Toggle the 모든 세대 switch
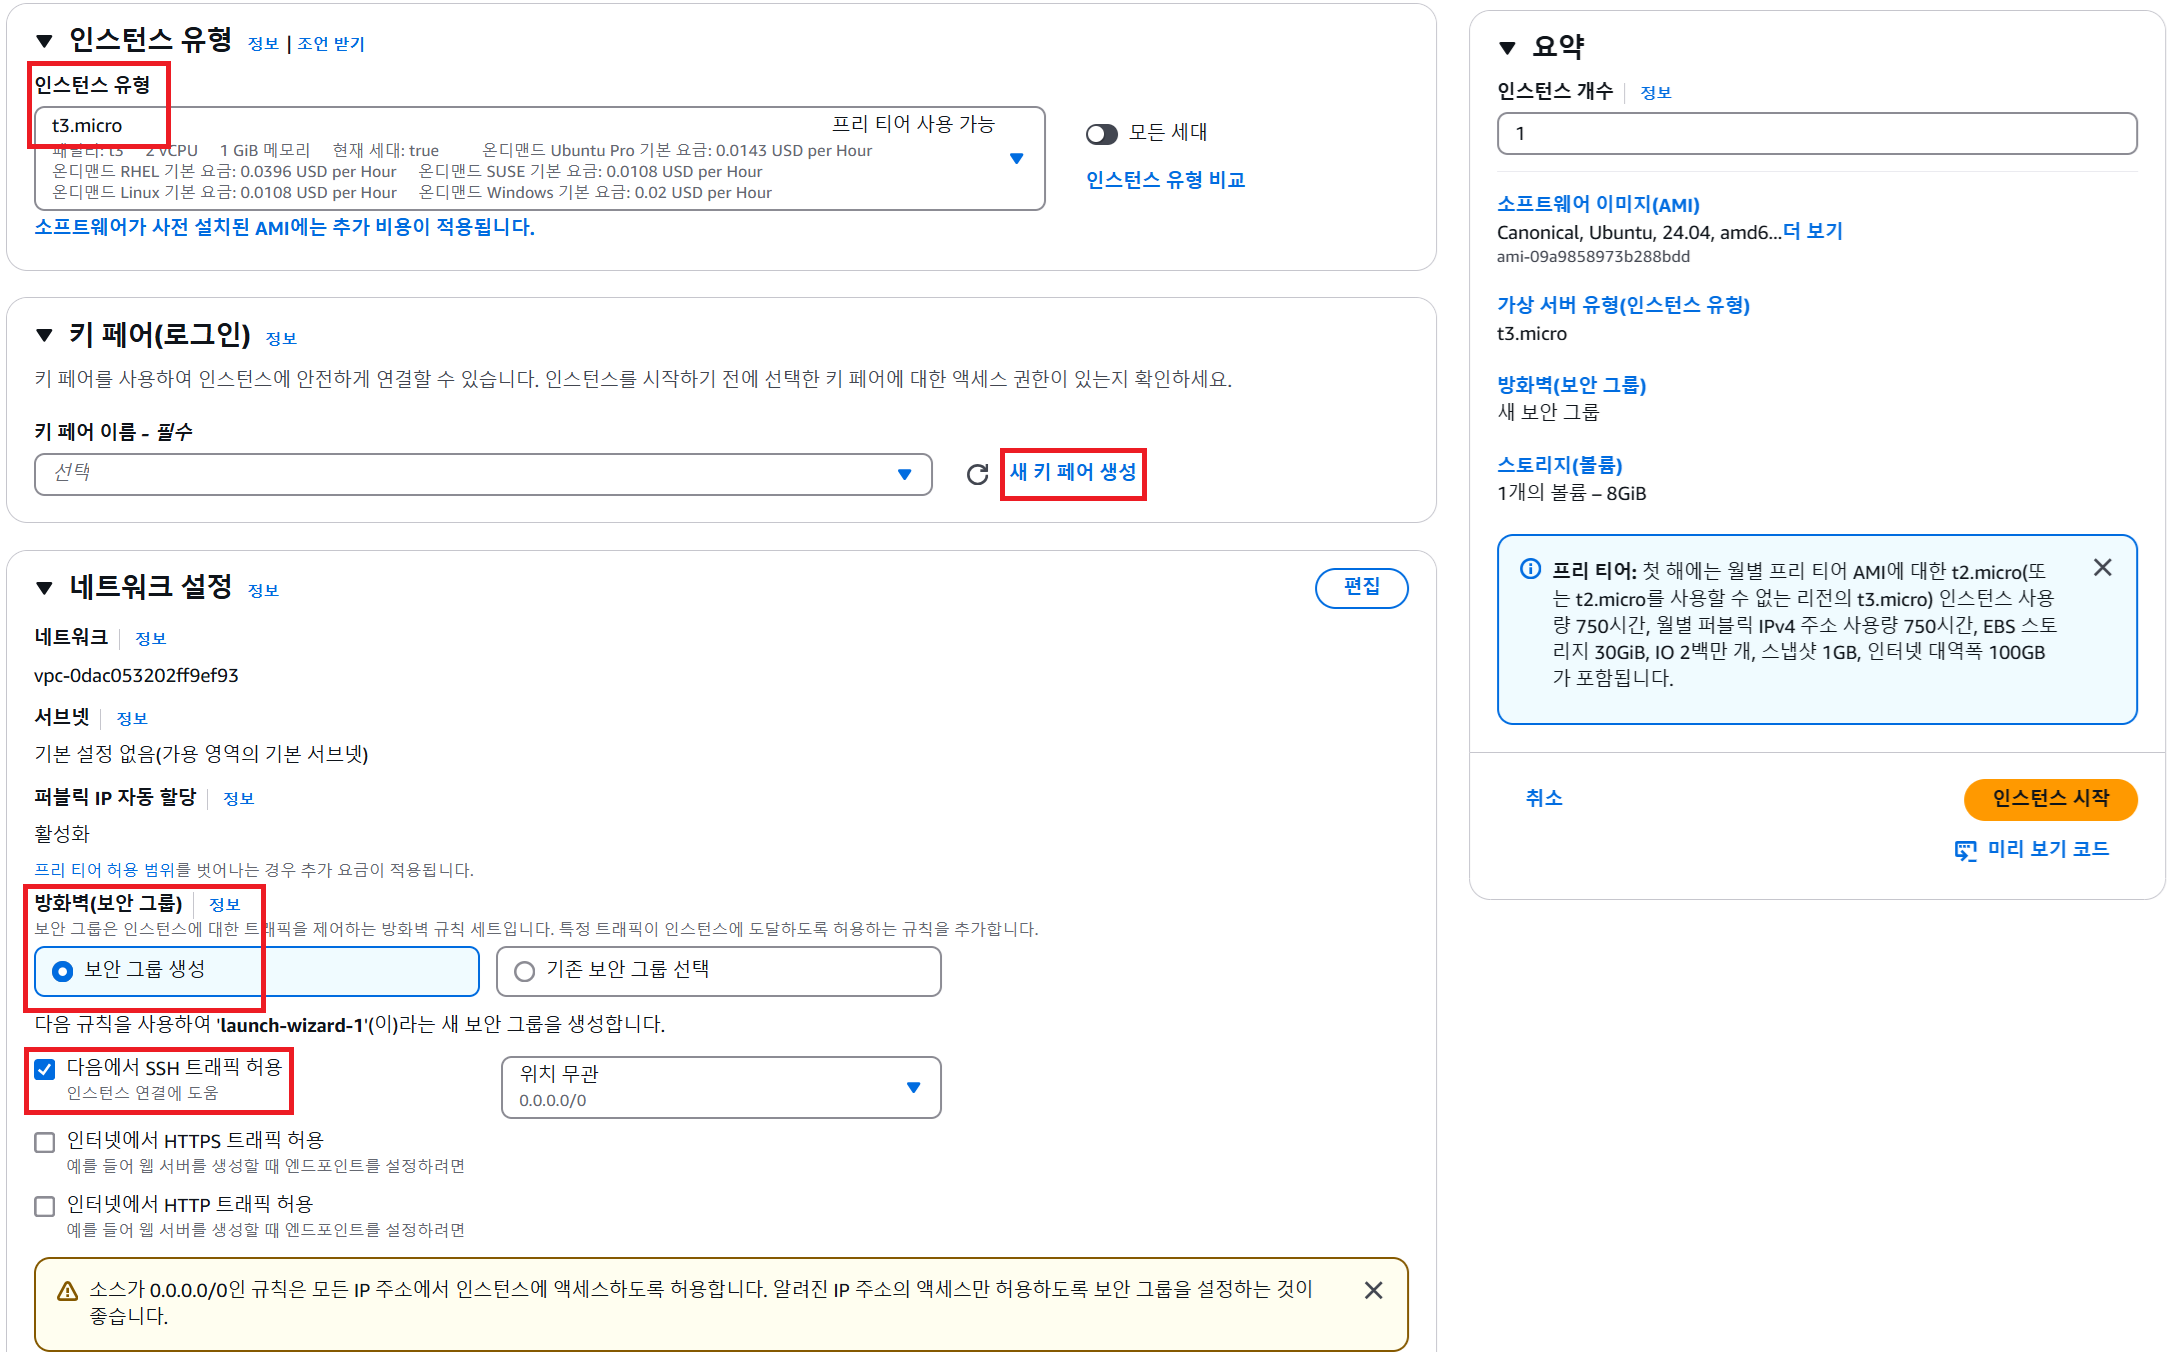Viewport: 2178px width, 1352px height. point(1101,134)
